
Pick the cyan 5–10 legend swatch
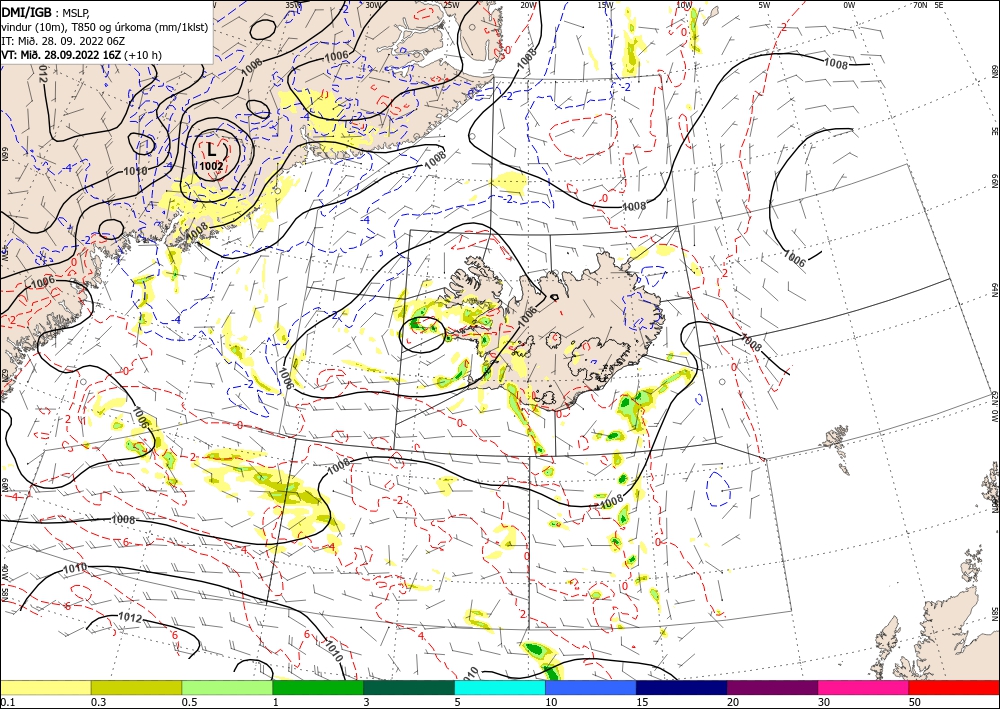click(500, 688)
